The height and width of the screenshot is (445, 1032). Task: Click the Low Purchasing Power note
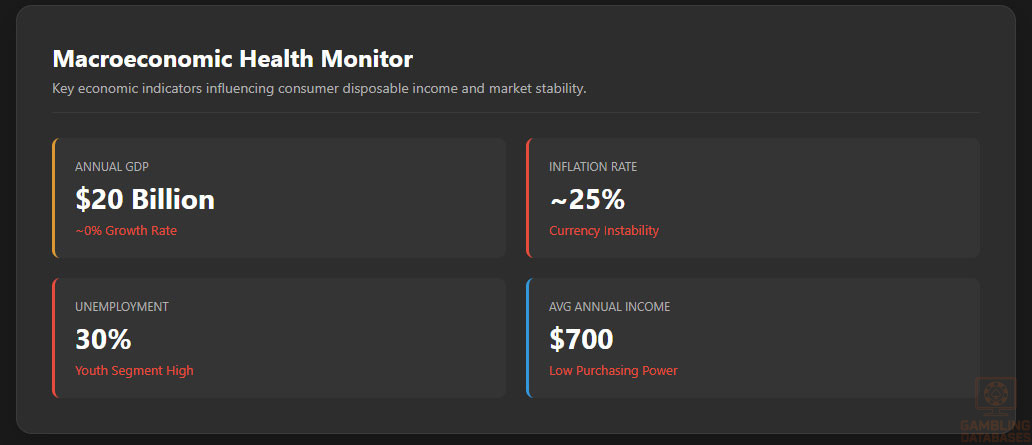click(x=613, y=371)
